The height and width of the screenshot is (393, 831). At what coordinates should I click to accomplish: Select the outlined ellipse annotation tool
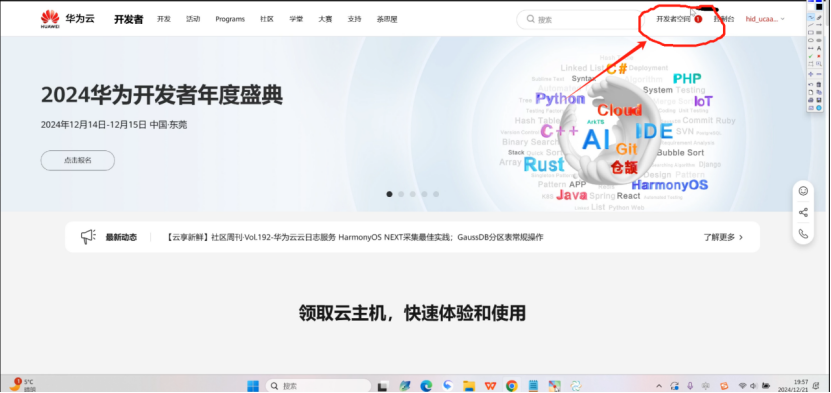click(x=811, y=40)
